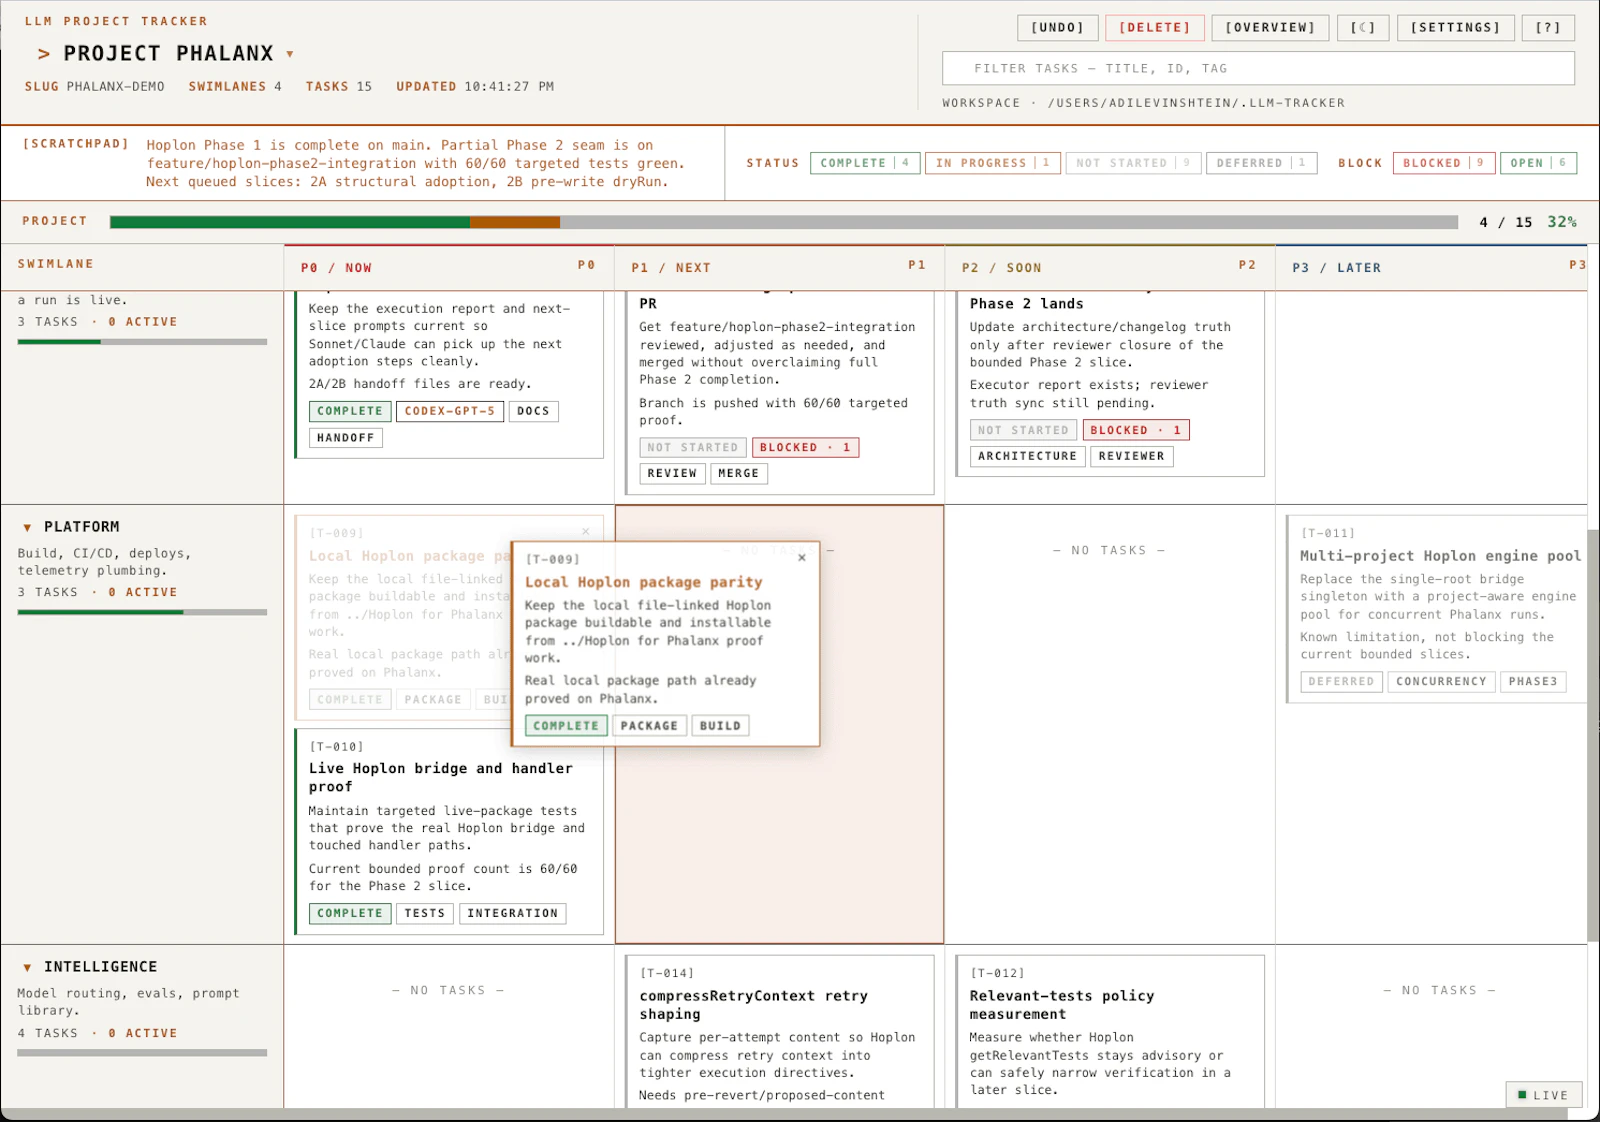Screen dimensions: 1600x1122
Task: Toggle the OPEN block filter
Action: point(1538,162)
